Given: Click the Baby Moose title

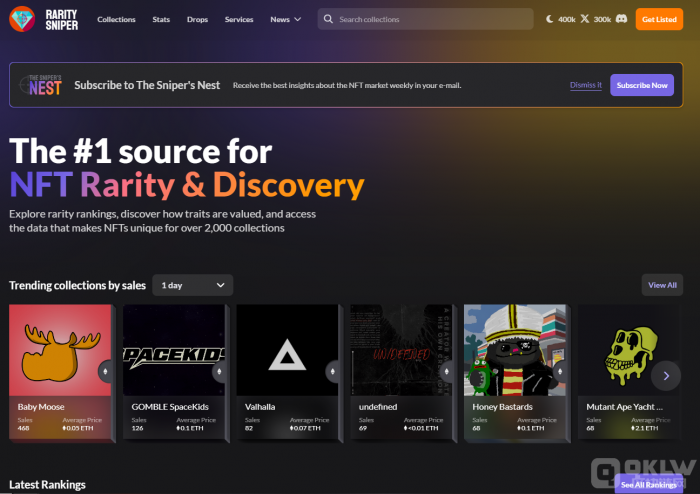Looking at the screenshot, I should [x=41, y=407].
